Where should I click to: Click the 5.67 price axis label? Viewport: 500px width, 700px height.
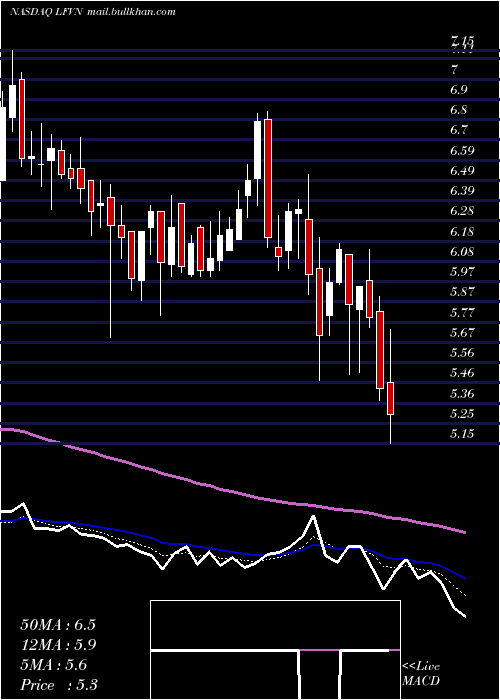coord(462,332)
